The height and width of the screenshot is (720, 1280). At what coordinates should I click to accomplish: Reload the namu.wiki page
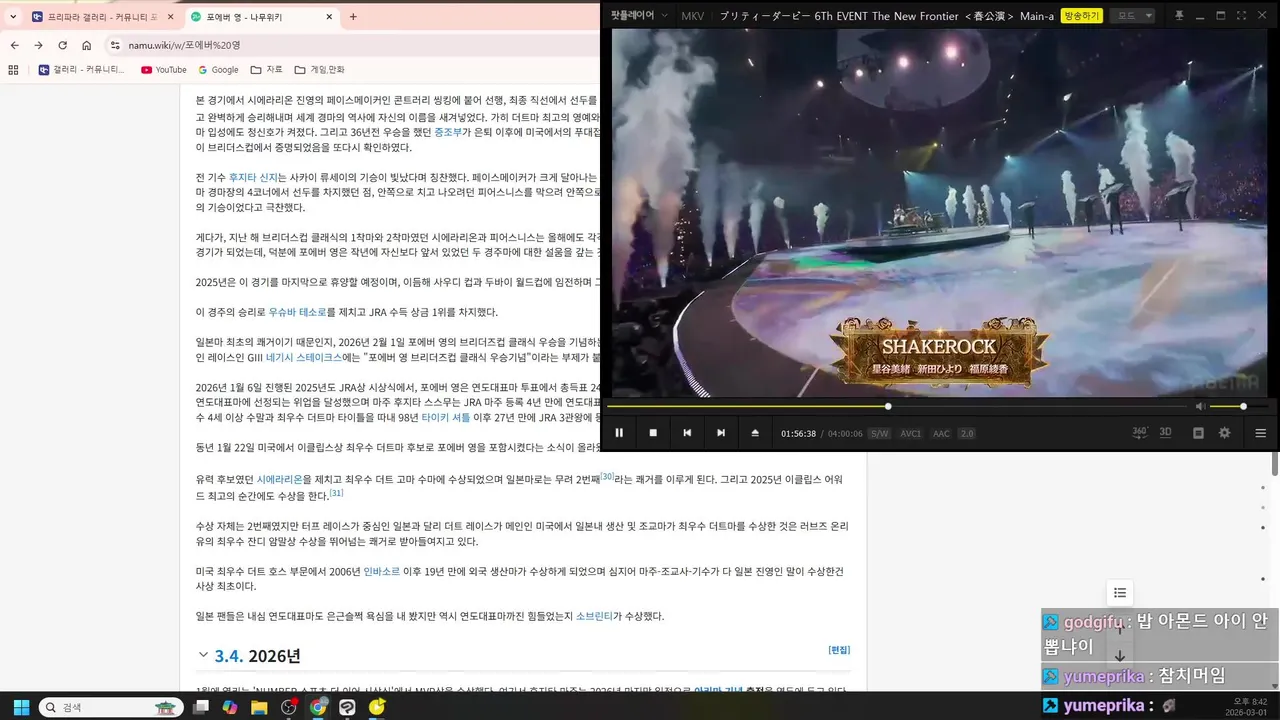pos(62,45)
